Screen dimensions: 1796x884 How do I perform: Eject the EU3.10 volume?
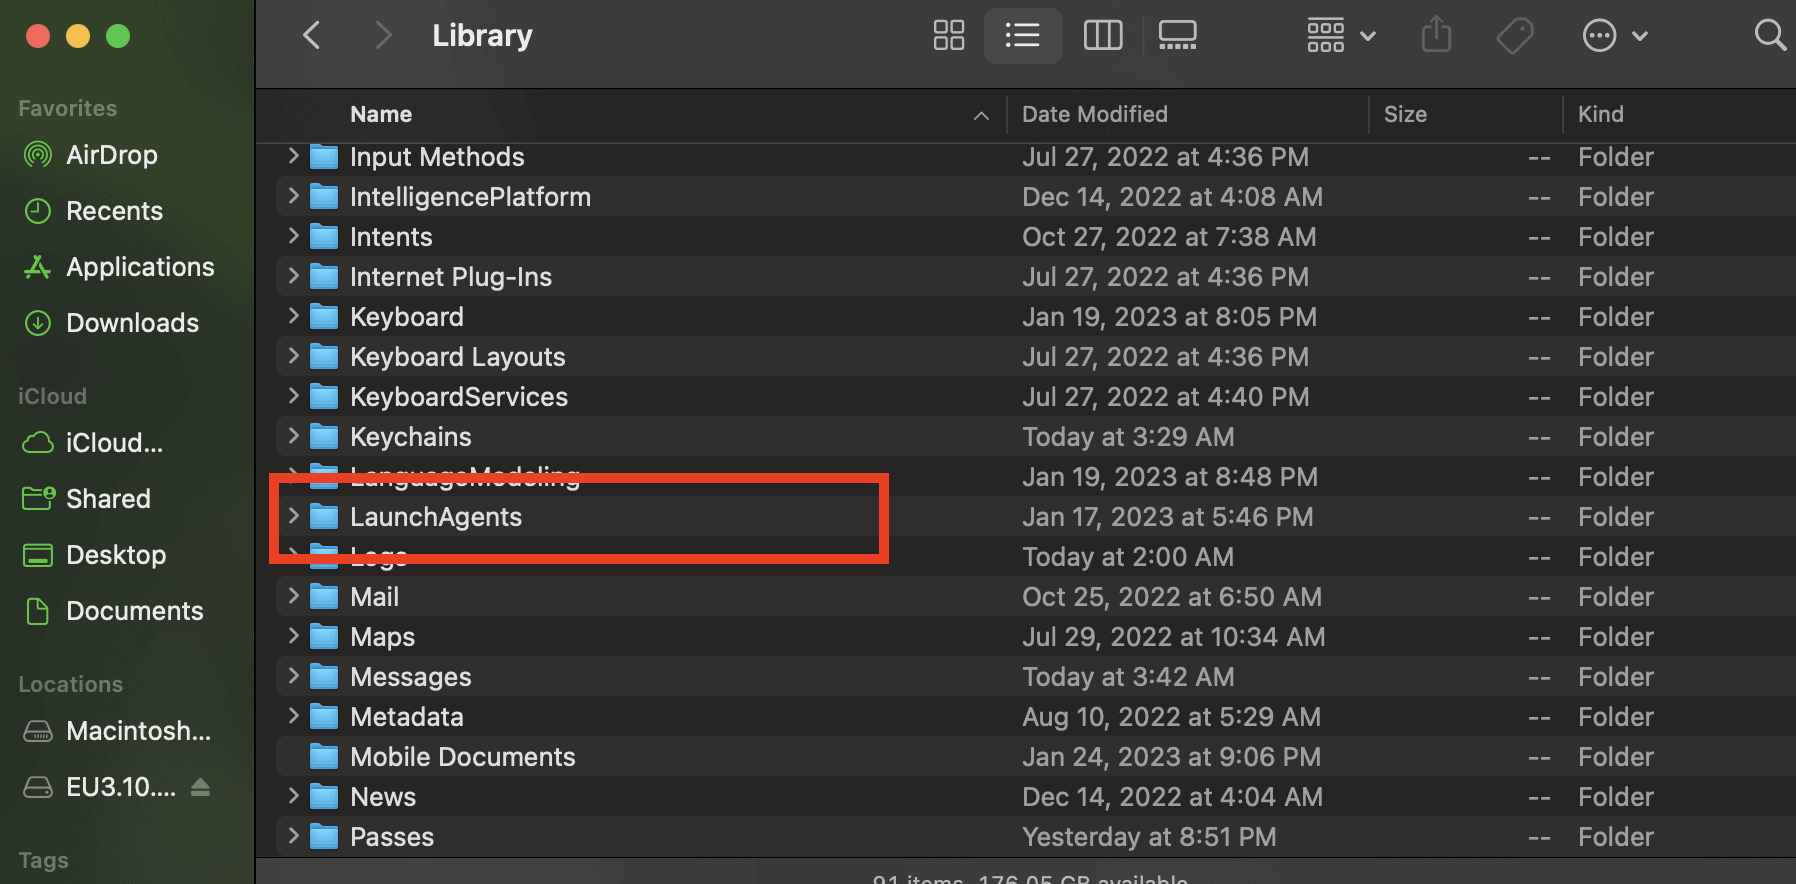(200, 787)
